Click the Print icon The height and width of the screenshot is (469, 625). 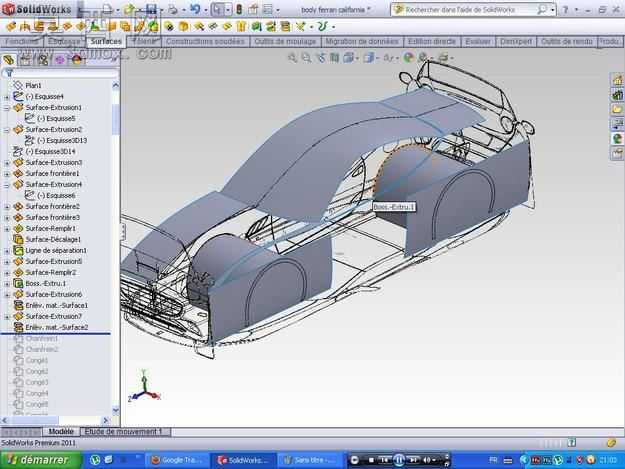point(173,9)
